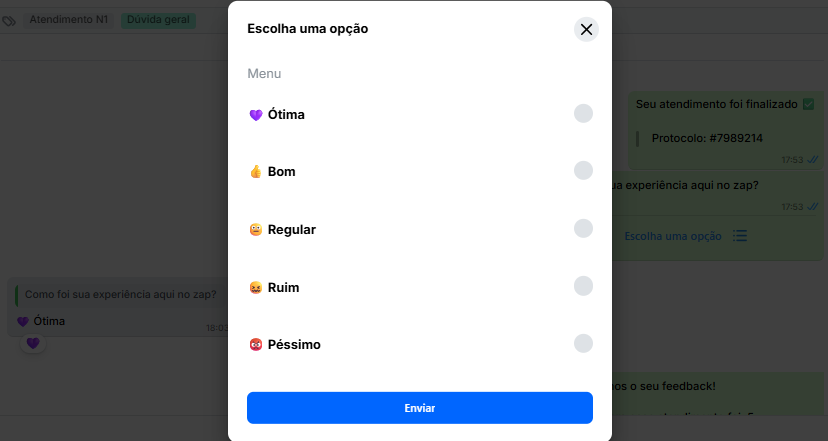The image size is (828, 441).
Task: Click the tag icon in the top bar
Action: [x=9, y=20]
